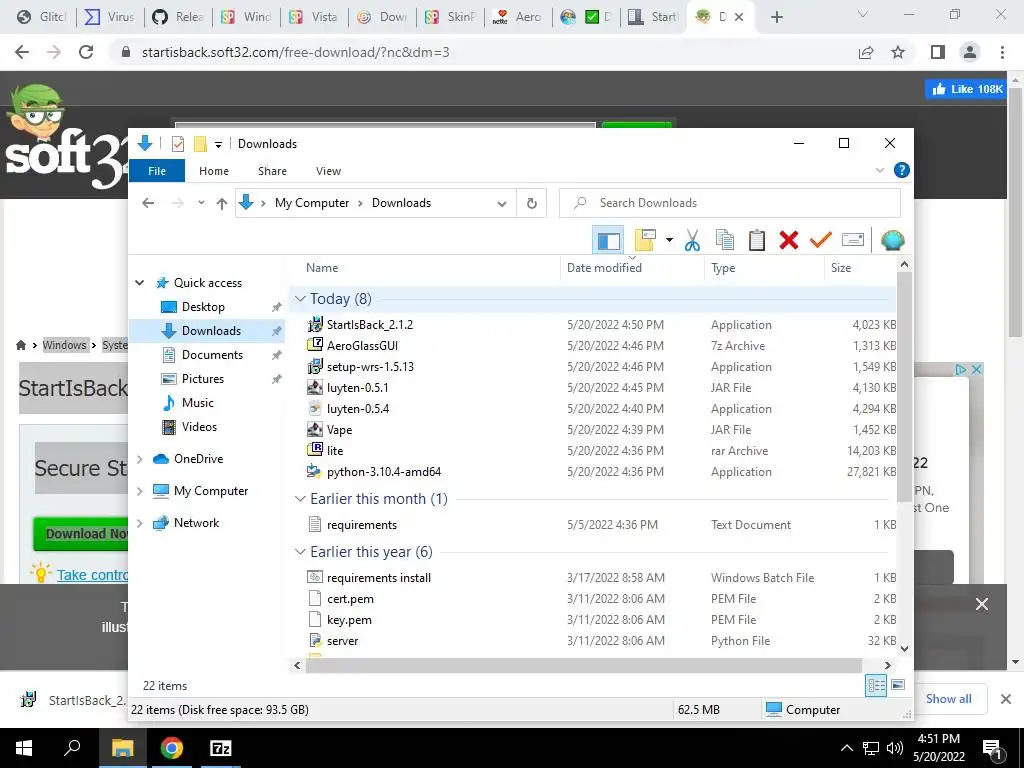
Task: Click the horizontal scrollbar of file list
Action: coord(584,665)
